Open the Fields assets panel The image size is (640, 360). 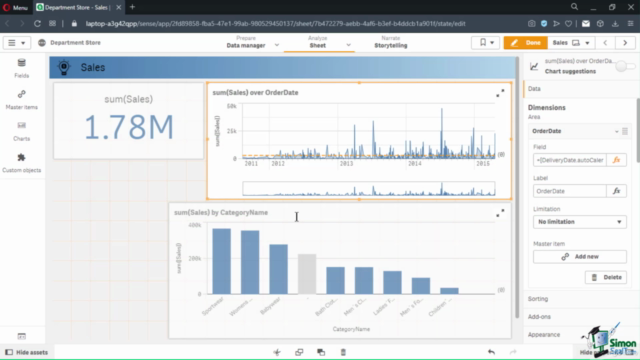22,68
